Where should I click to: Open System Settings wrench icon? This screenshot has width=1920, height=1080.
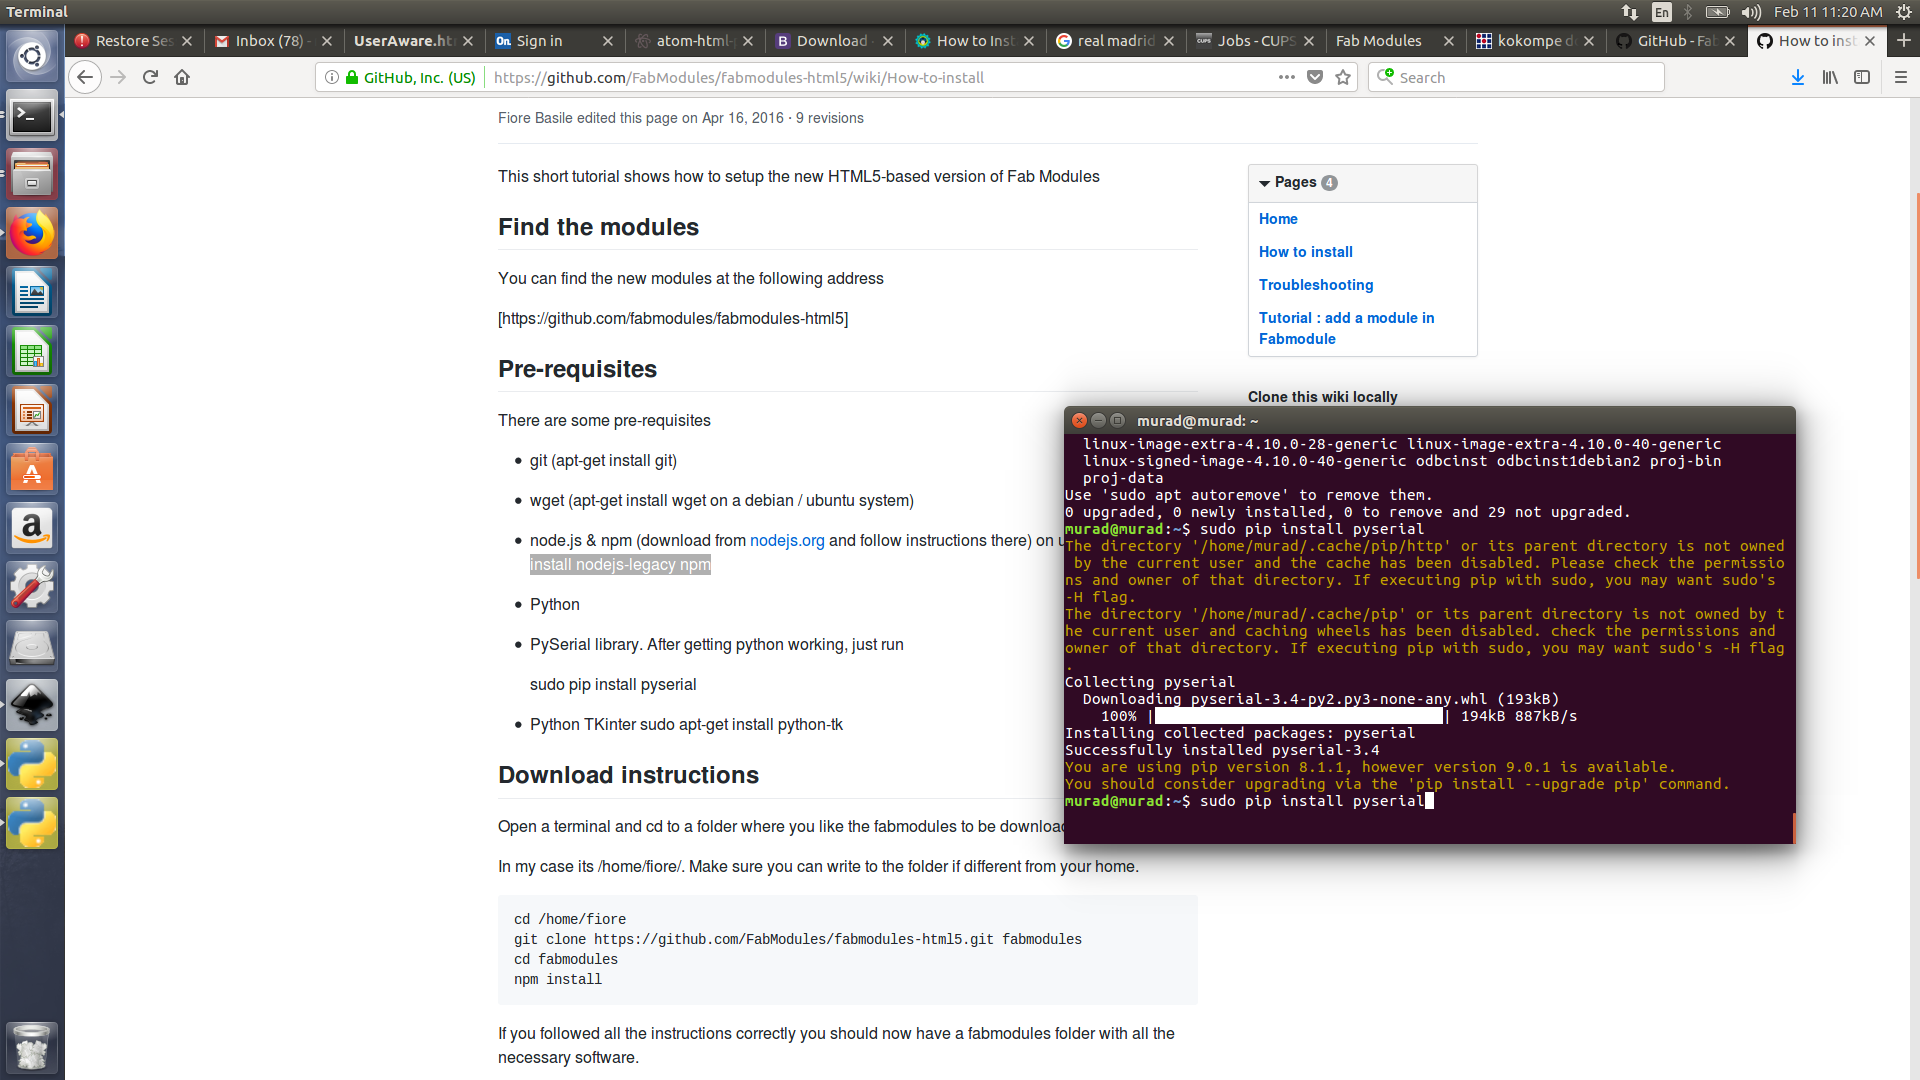click(32, 588)
